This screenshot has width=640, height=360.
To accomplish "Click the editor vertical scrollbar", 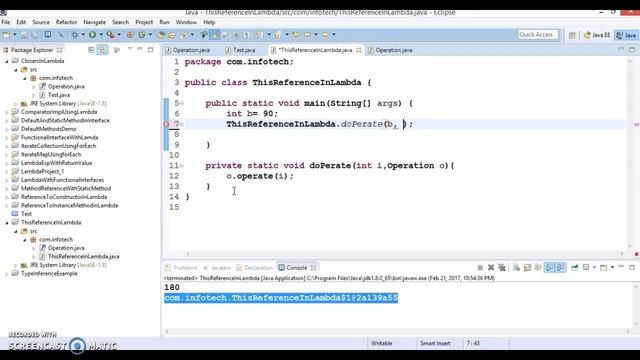I will click(x=630, y=153).
